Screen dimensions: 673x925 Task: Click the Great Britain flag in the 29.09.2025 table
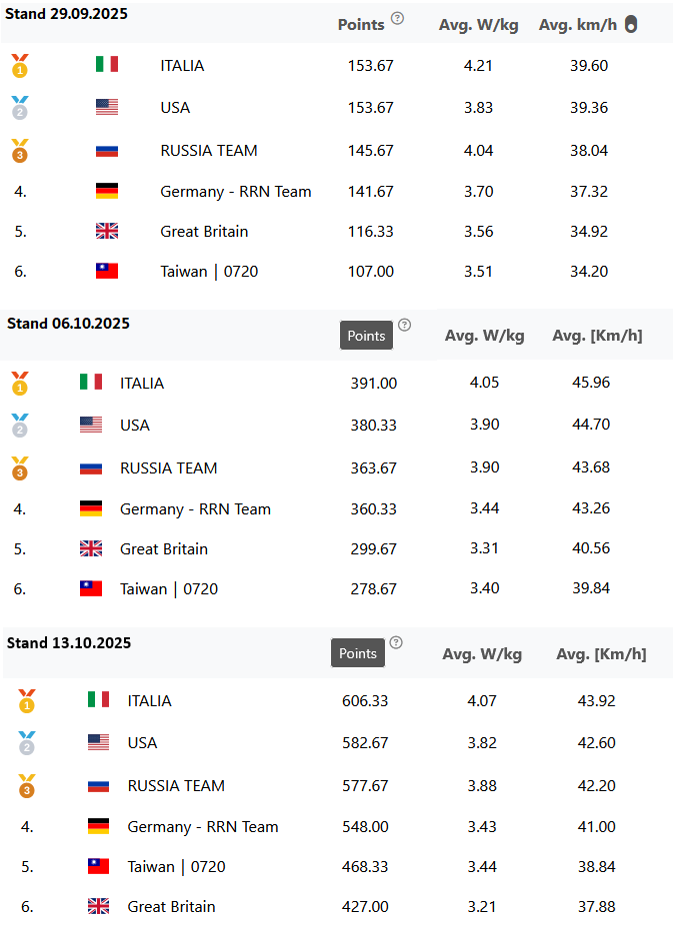pos(107,231)
